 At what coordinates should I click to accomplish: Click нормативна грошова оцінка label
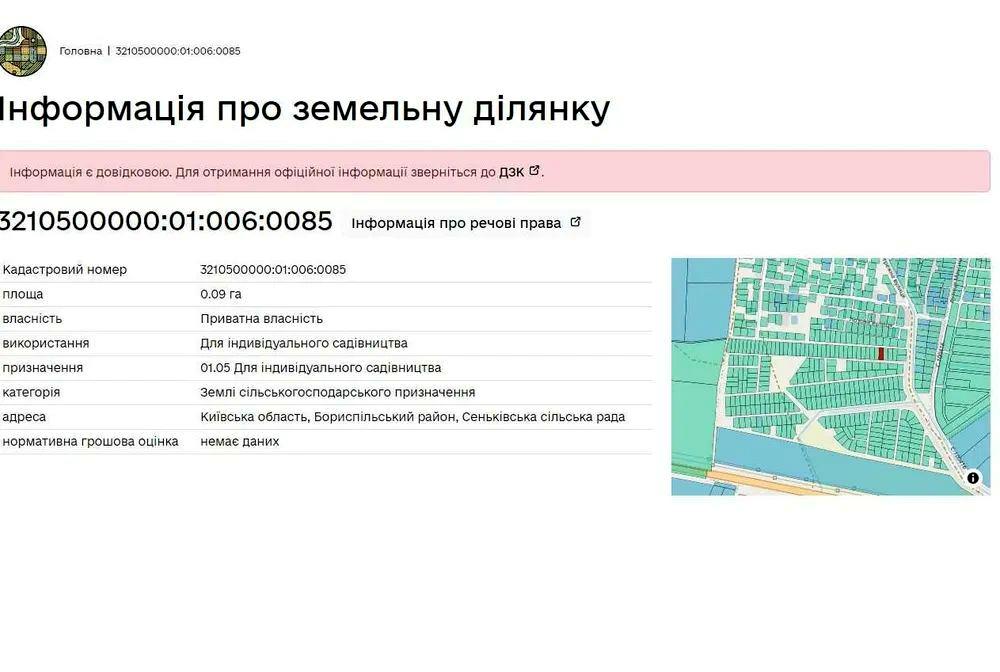tap(91, 441)
